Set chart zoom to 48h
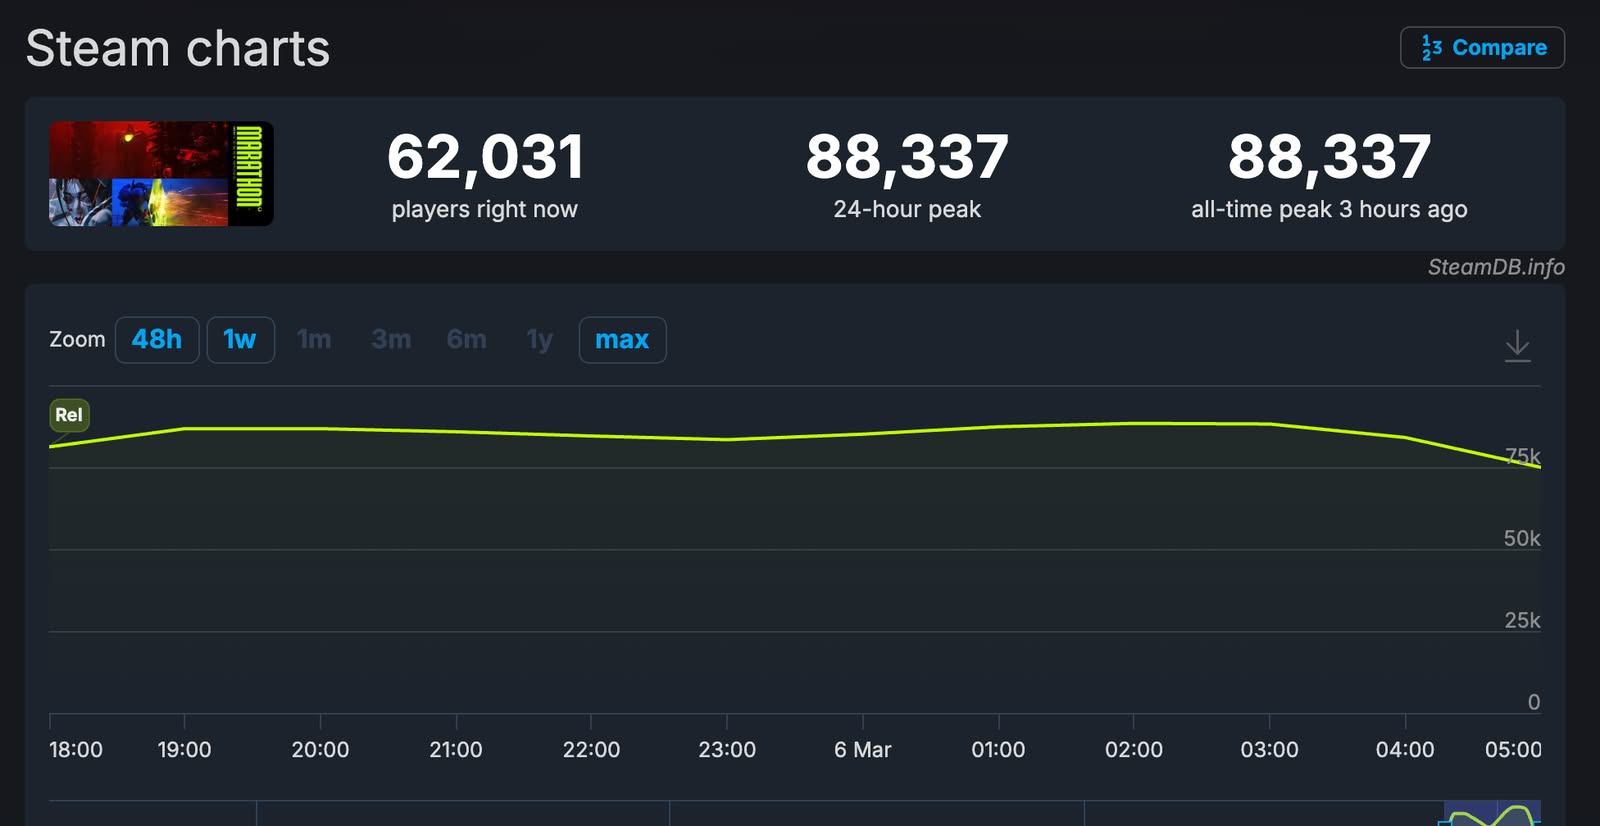Viewport: 1600px width, 826px height. tap(157, 340)
